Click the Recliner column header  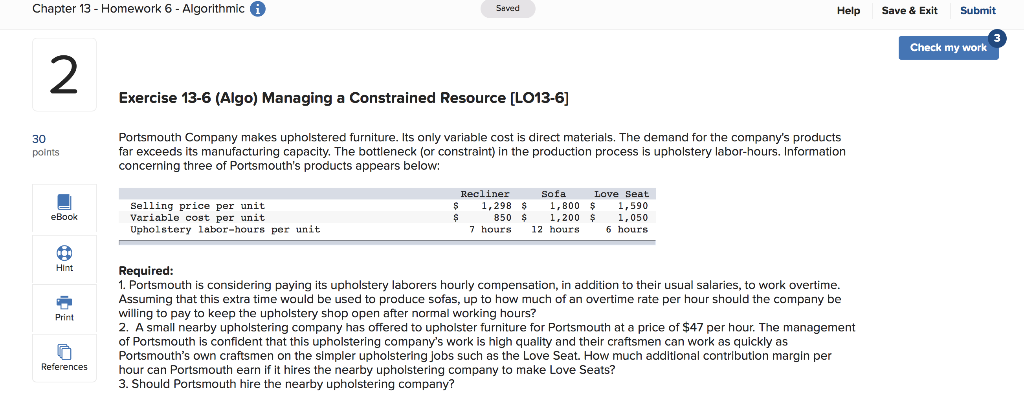485,194
